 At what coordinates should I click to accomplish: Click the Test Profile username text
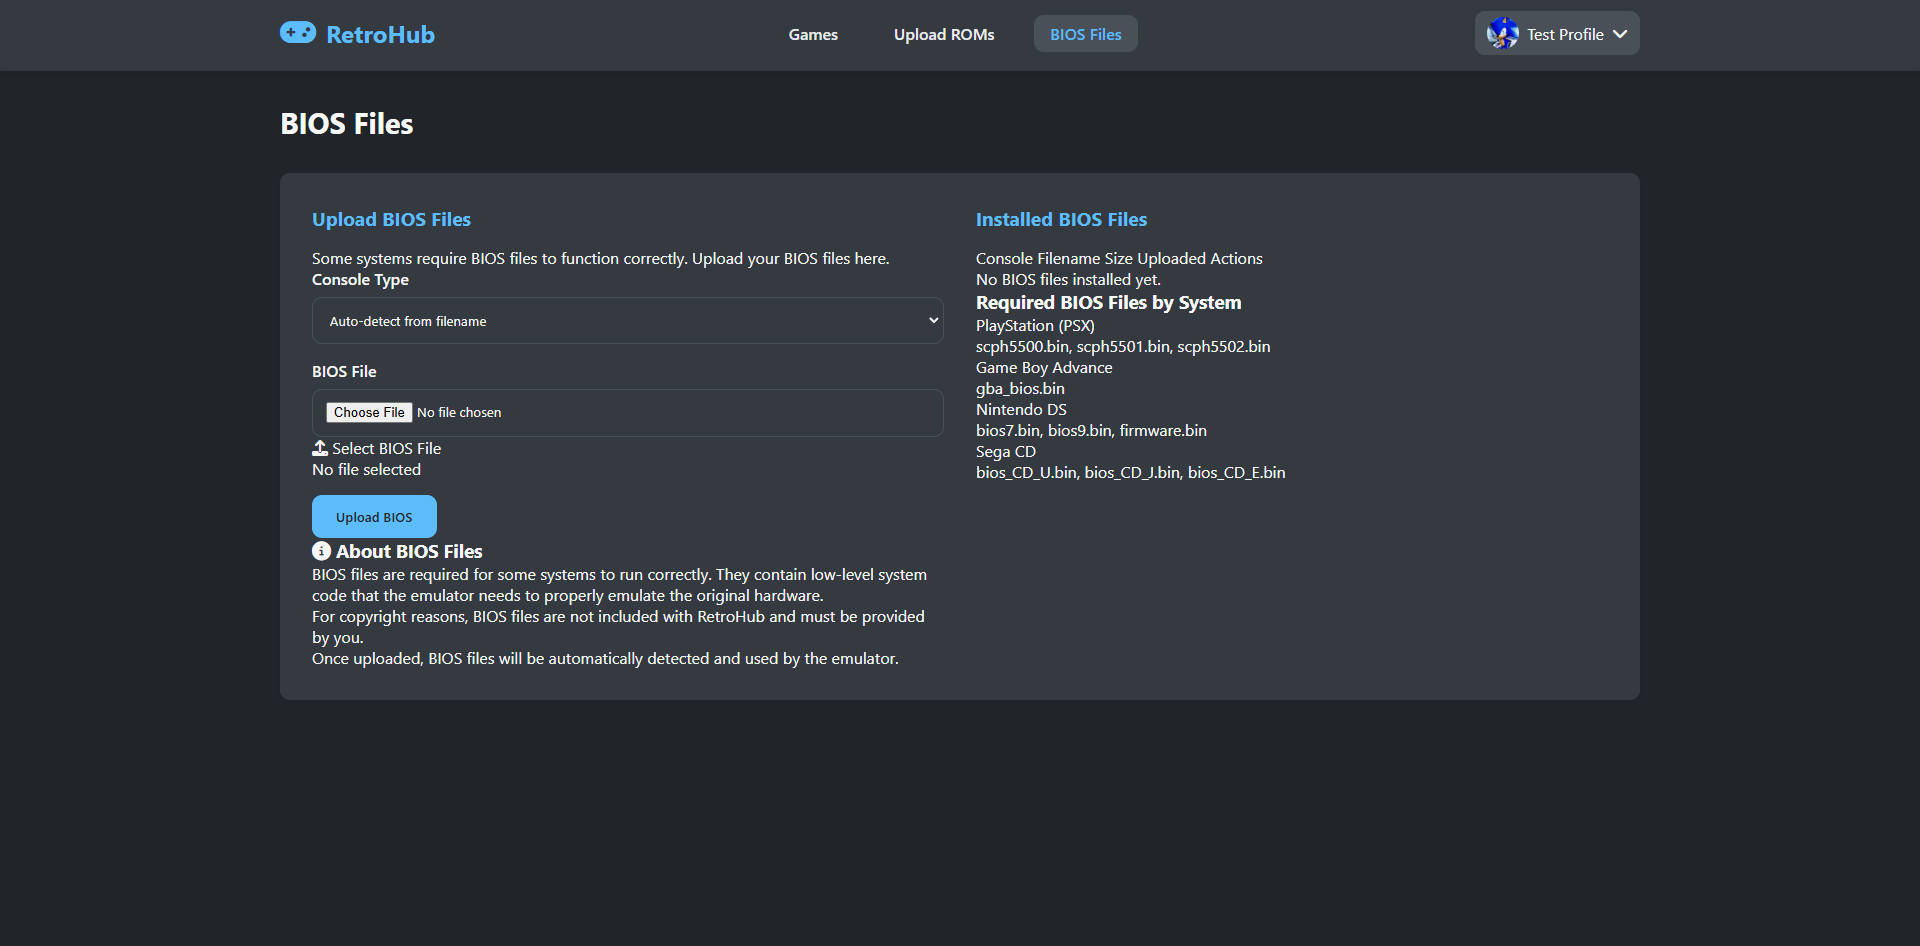1564,34
